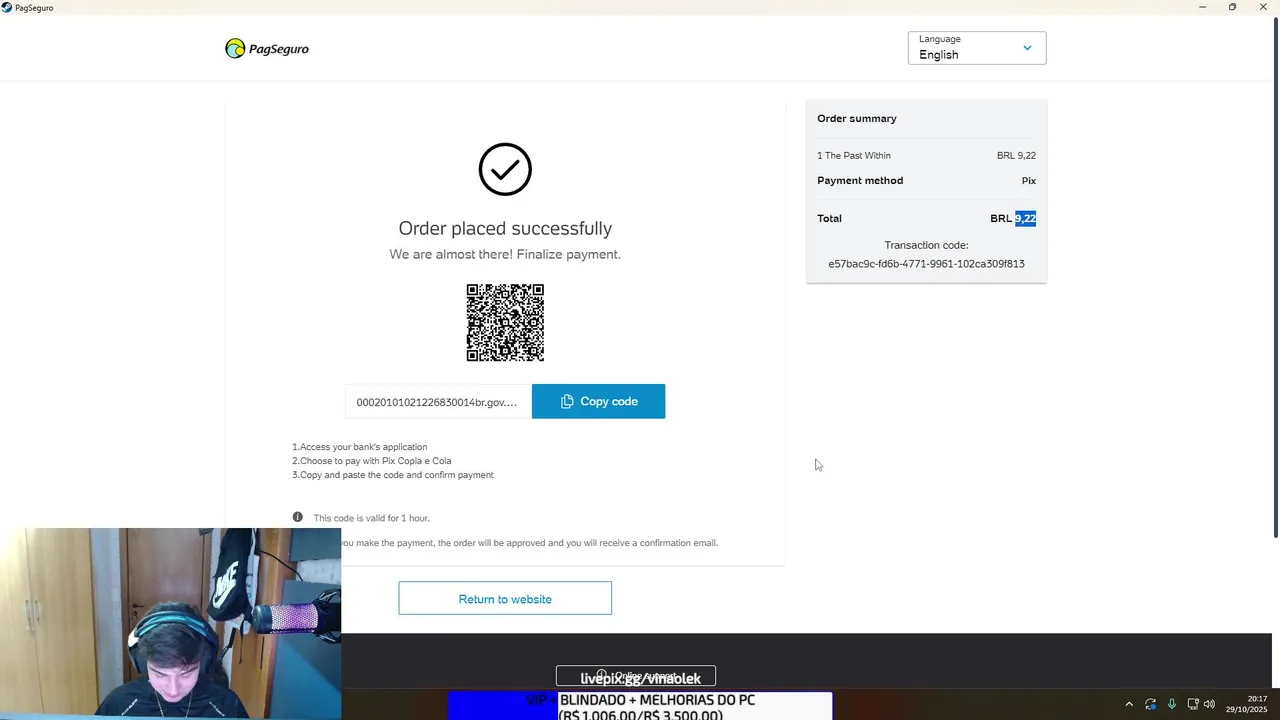Open the Language dropdown
The image size is (1280, 720).
pos(977,48)
